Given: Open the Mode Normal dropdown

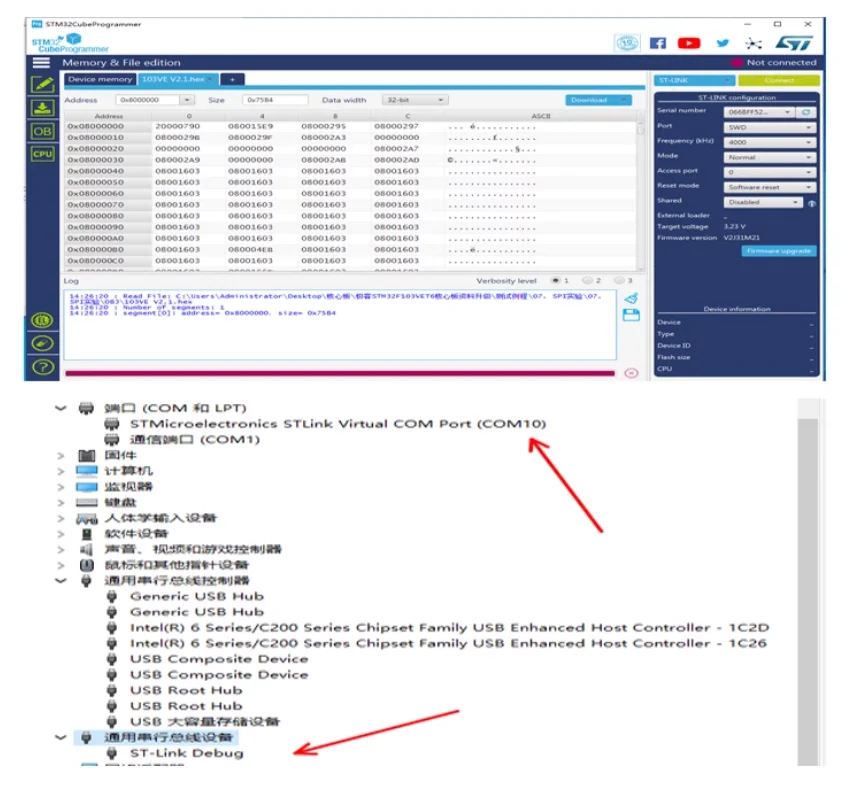Looking at the screenshot, I should coord(770,157).
